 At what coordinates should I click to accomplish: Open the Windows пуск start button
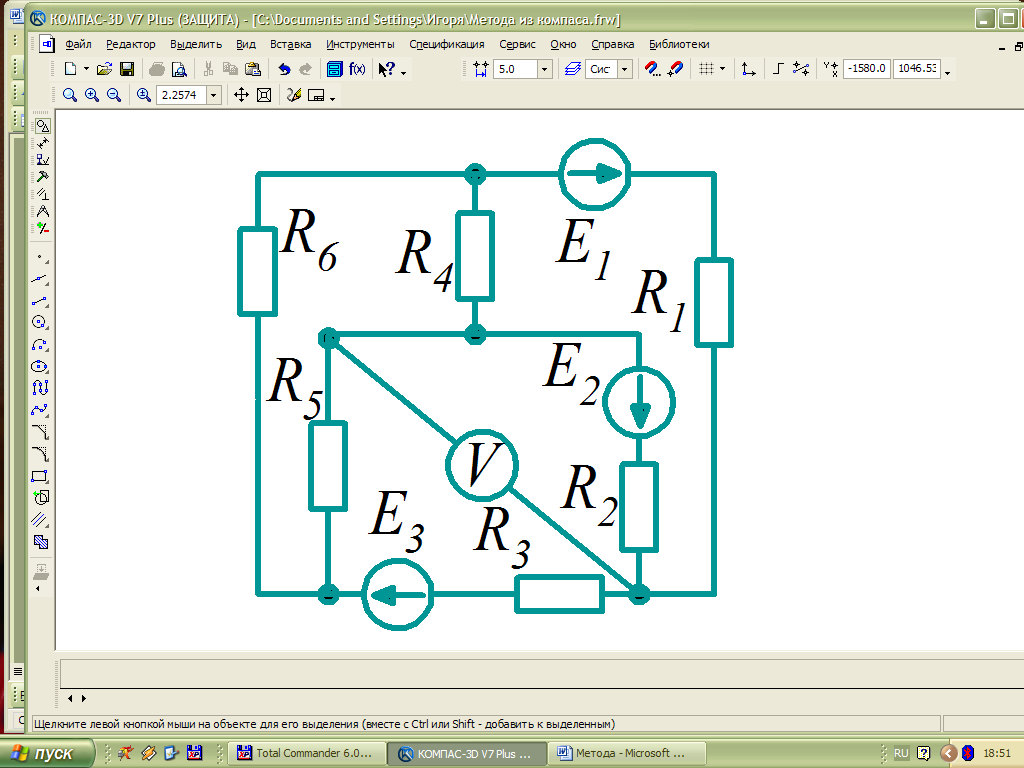[47, 754]
